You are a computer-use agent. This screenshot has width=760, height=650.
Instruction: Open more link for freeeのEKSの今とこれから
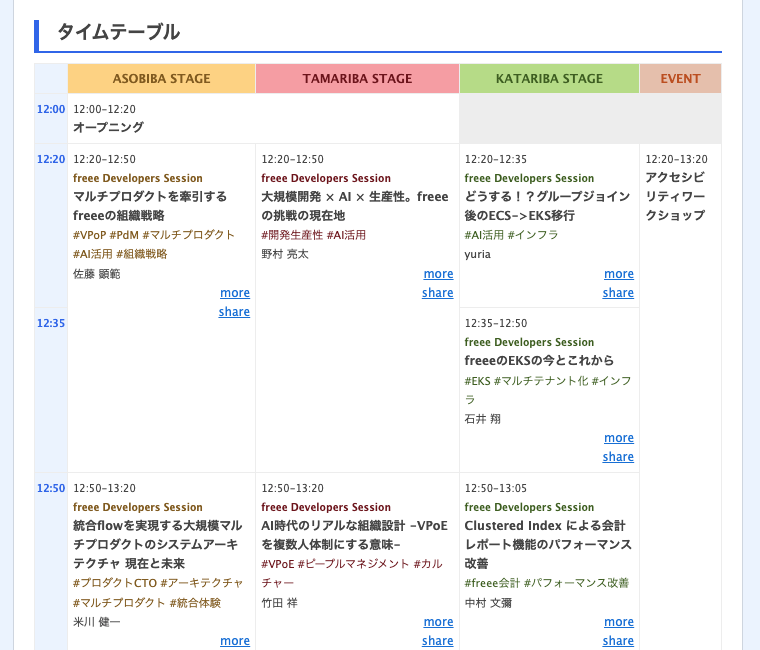click(x=619, y=438)
